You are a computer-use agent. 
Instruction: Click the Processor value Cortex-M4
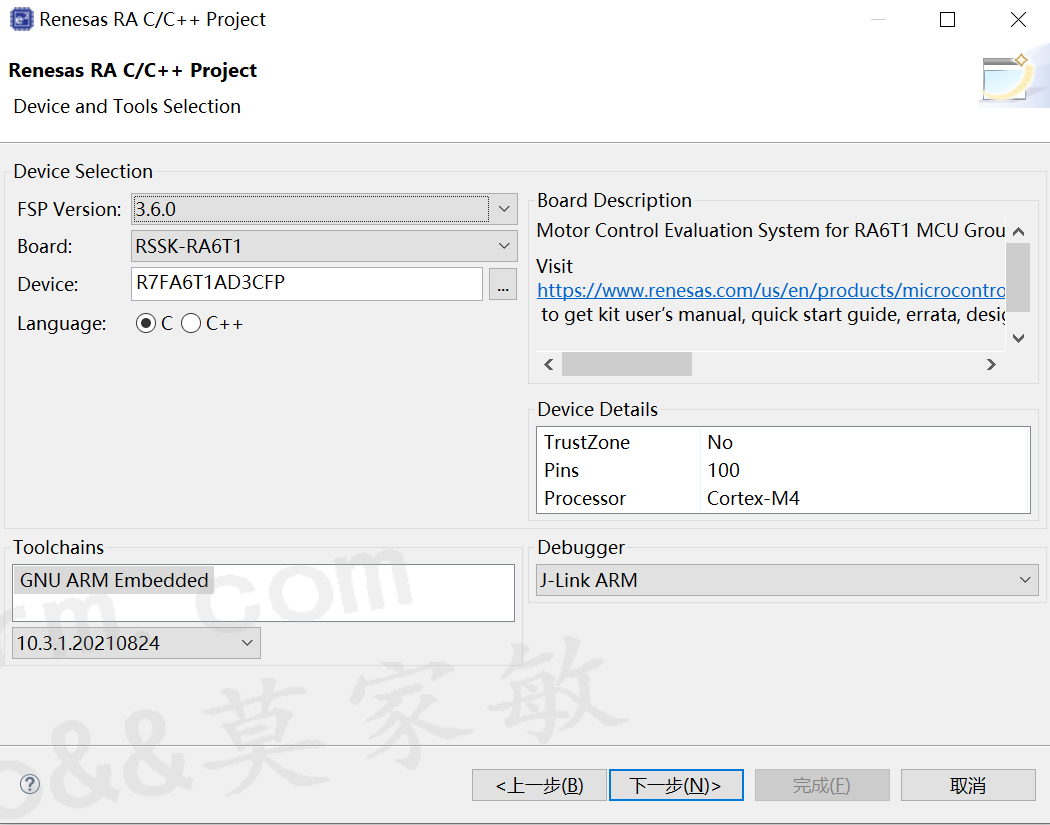753,498
